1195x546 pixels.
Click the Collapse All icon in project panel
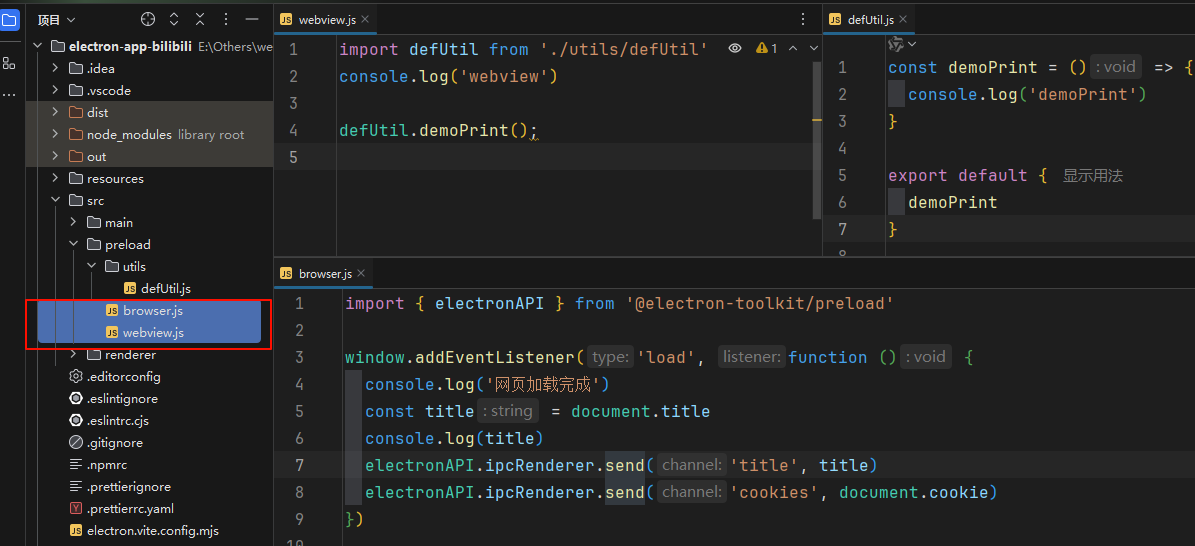[x=200, y=19]
